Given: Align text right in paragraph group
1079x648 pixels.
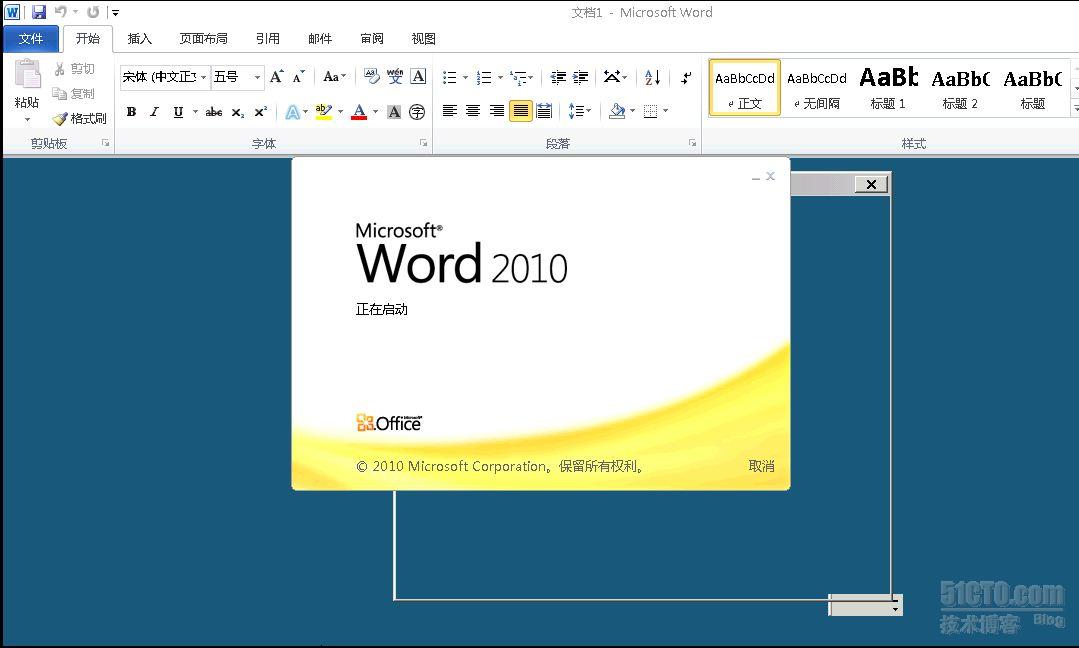Looking at the screenshot, I should [x=497, y=111].
